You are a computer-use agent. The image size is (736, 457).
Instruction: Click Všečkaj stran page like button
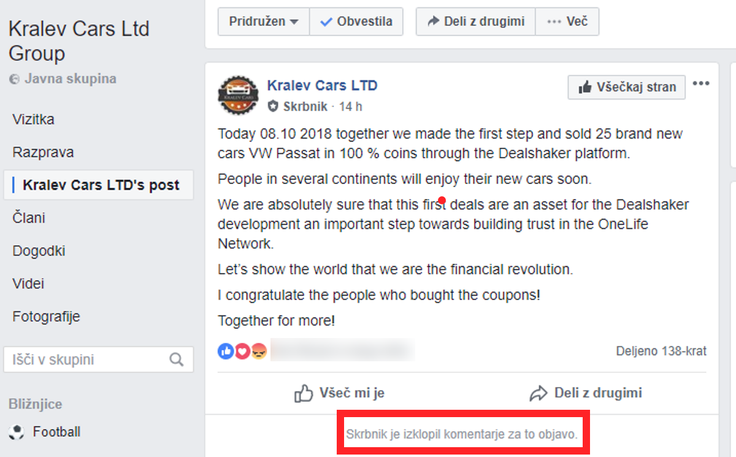[x=626, y=87]
